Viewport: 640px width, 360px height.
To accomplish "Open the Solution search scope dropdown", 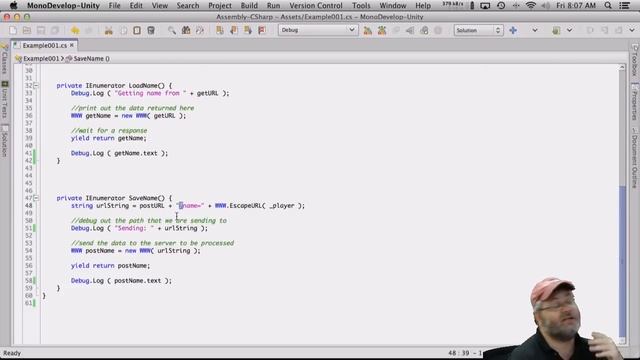I will [x=478, y=30].
